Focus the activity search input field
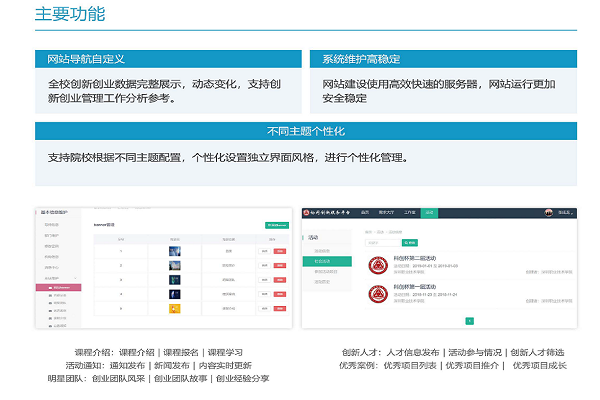Image resolution: width=600 pixels, height=400 pixels. pos(383,243)
